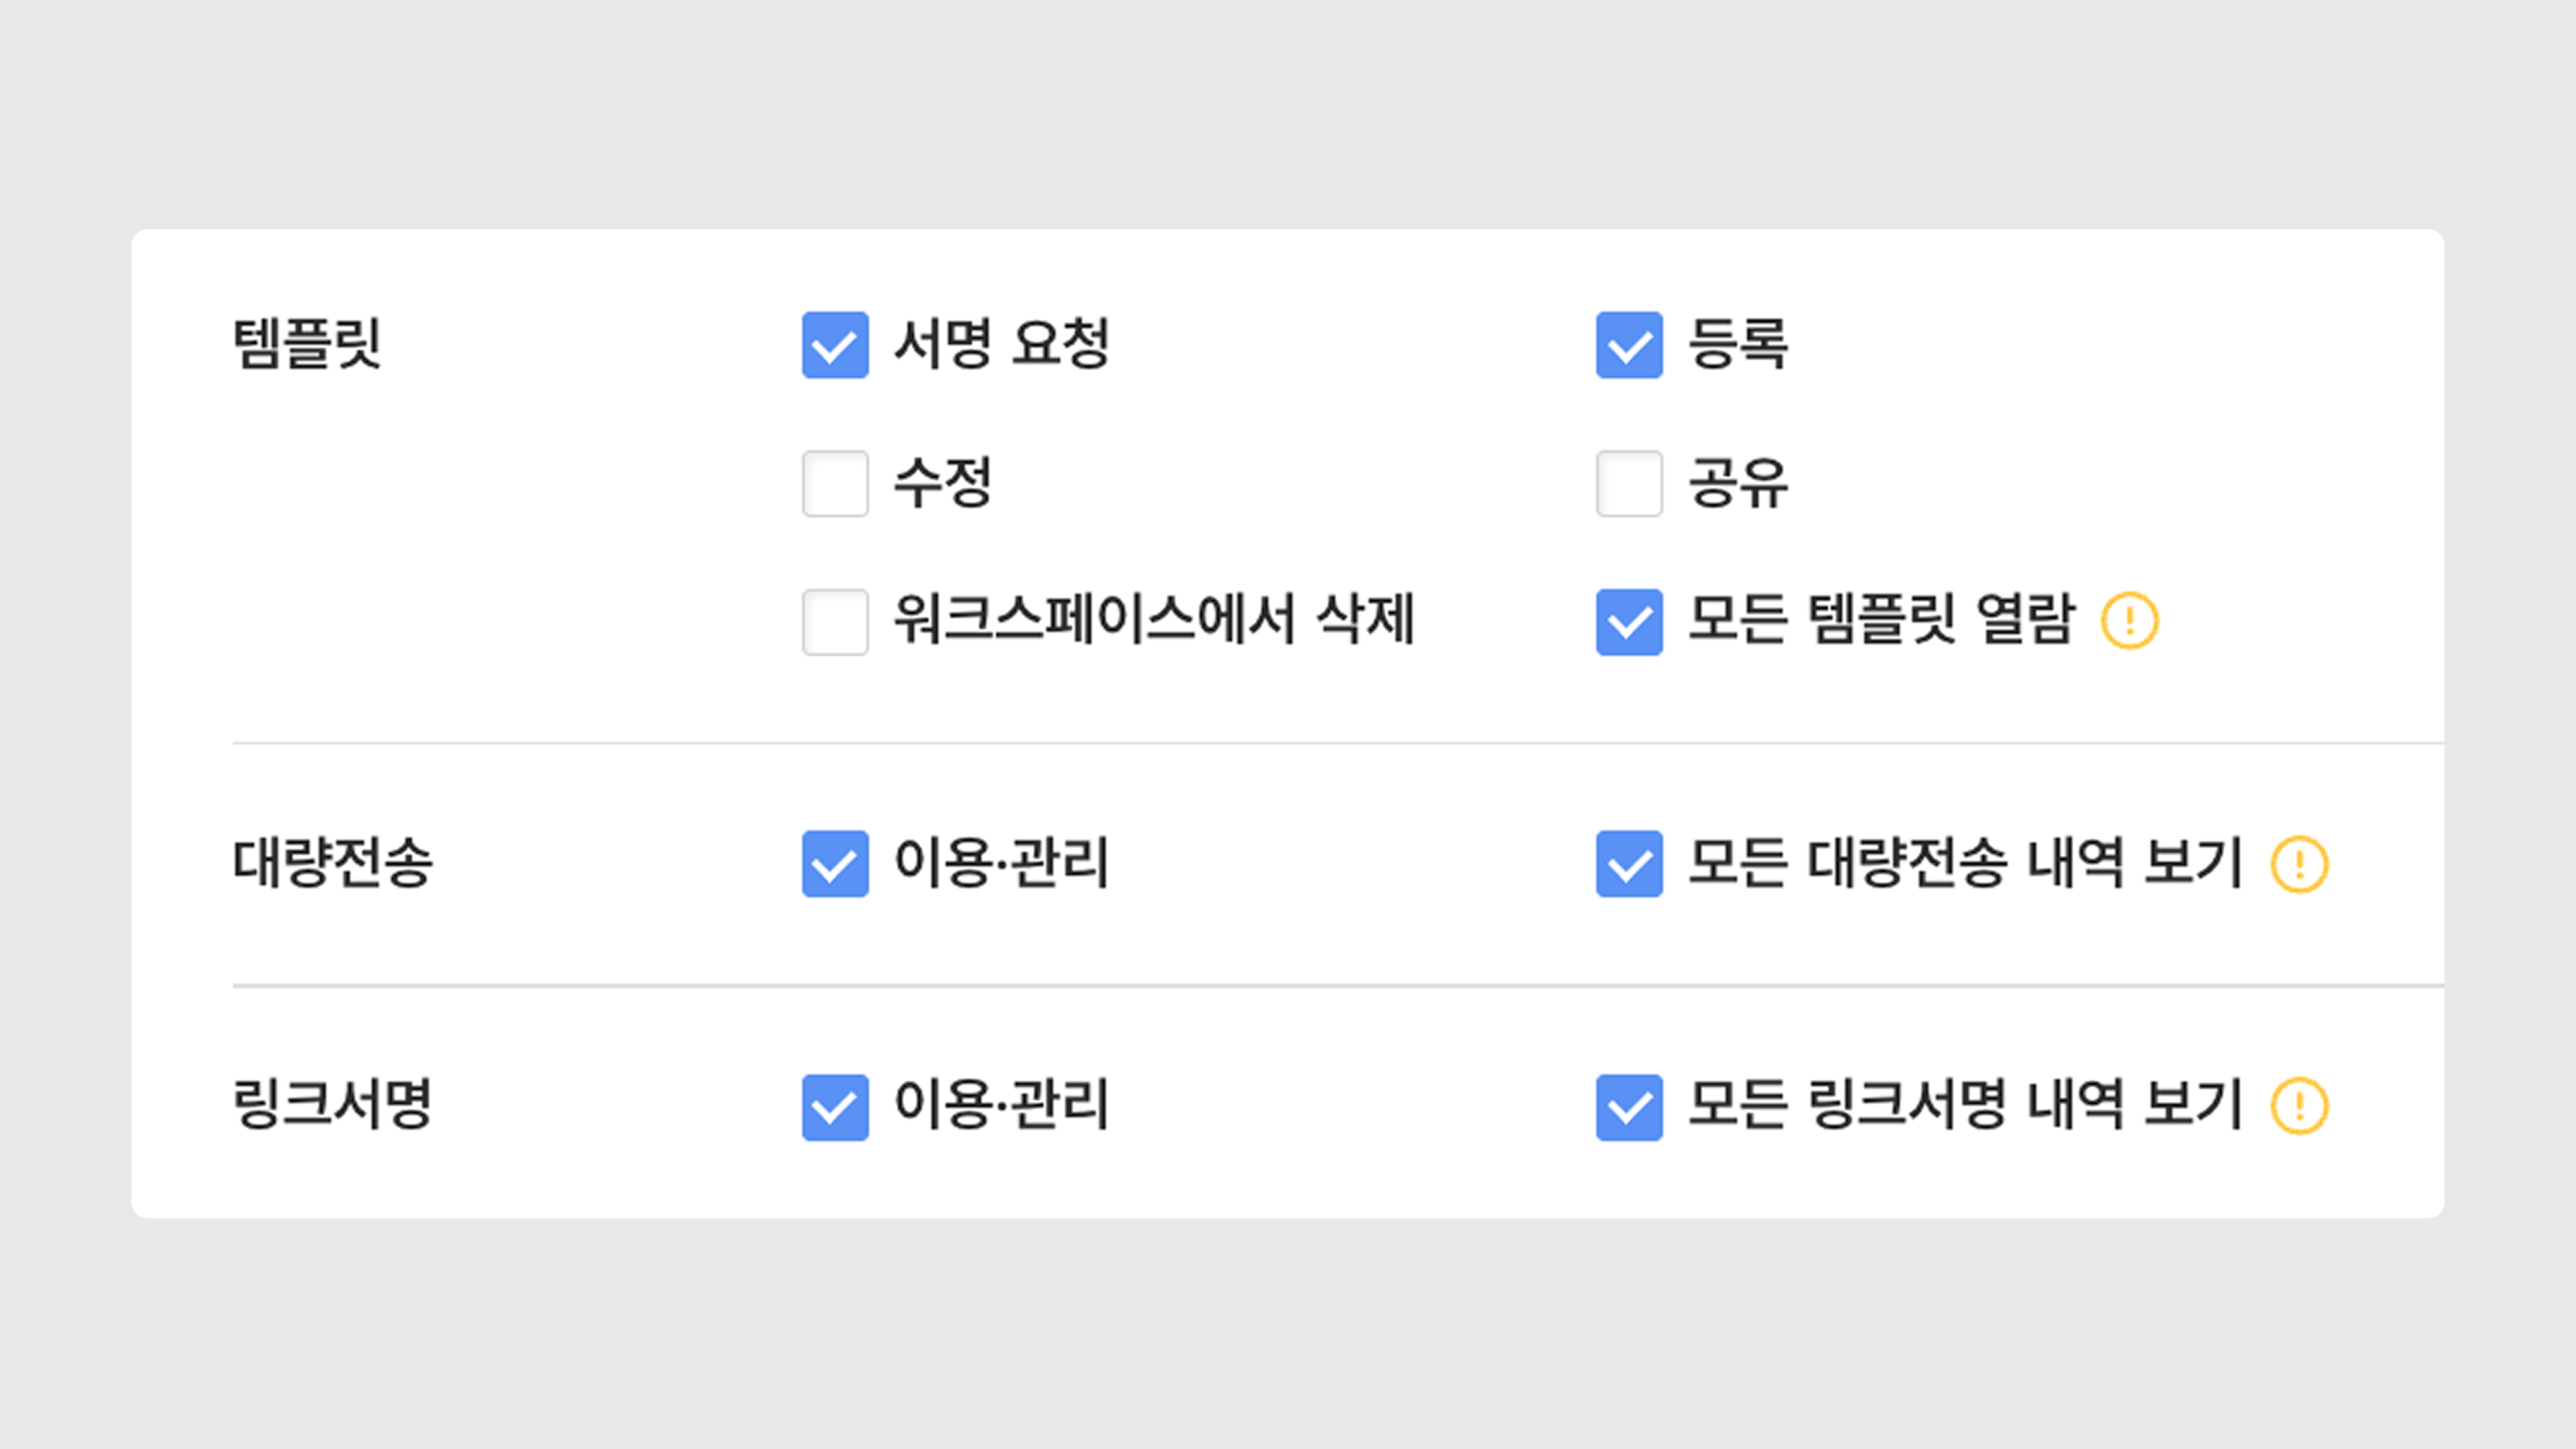Click the 템플릿 section heading
Viewport: 2576px width, 1449px height.
coord(307,344)
